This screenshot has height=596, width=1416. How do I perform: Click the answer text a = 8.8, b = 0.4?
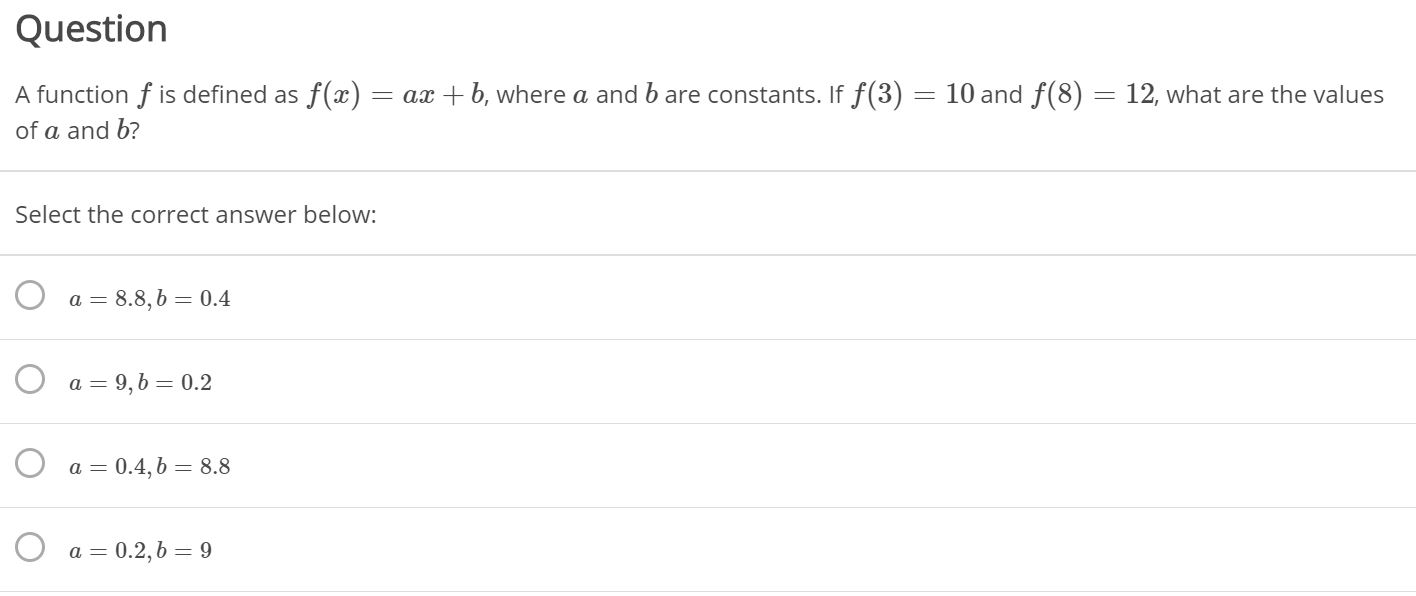click(x=149, y=296)
